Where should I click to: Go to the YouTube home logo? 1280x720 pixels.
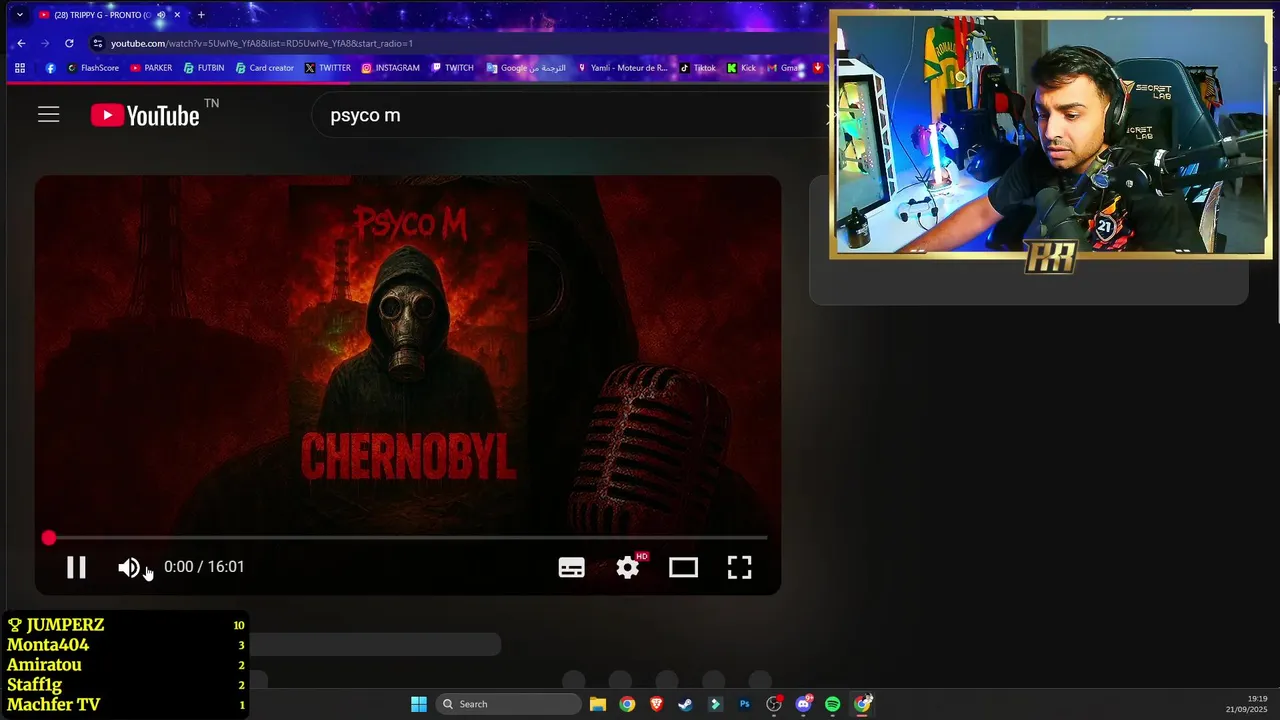tap(146, 115)
